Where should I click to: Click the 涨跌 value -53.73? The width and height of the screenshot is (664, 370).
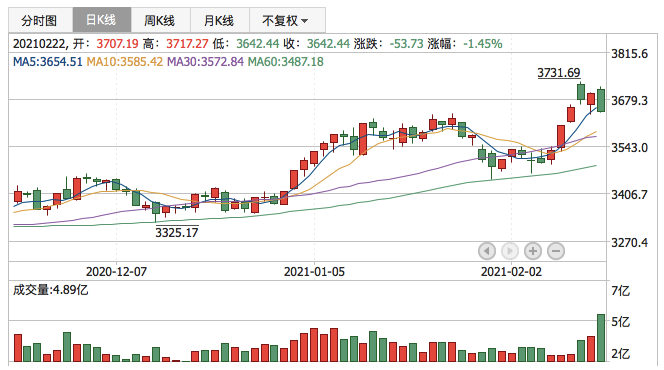click(x=406, y=44)
